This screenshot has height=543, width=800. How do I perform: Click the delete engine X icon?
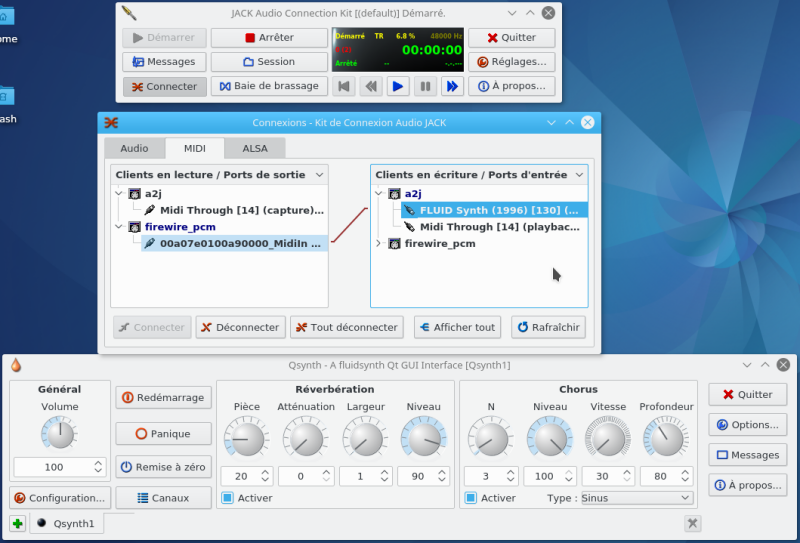pos(692,523)
